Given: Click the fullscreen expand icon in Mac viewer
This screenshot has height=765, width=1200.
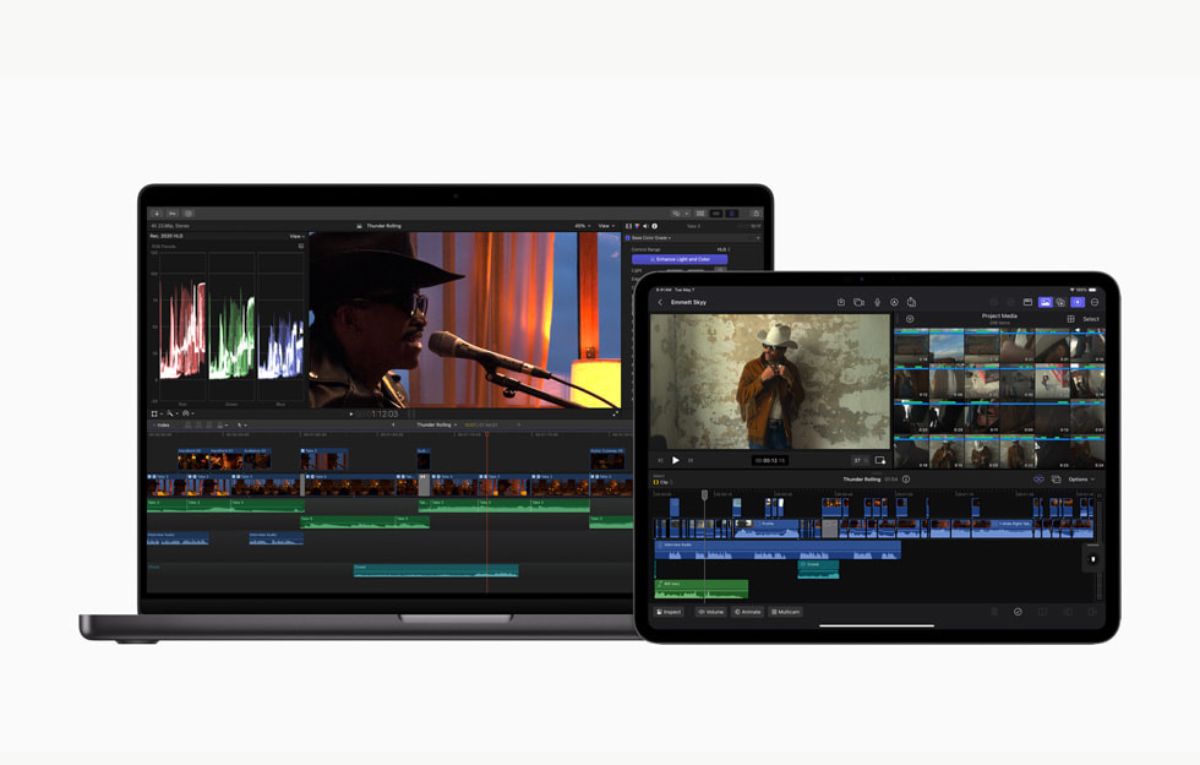Looking at the screenshot, I should tap(615, 413).
